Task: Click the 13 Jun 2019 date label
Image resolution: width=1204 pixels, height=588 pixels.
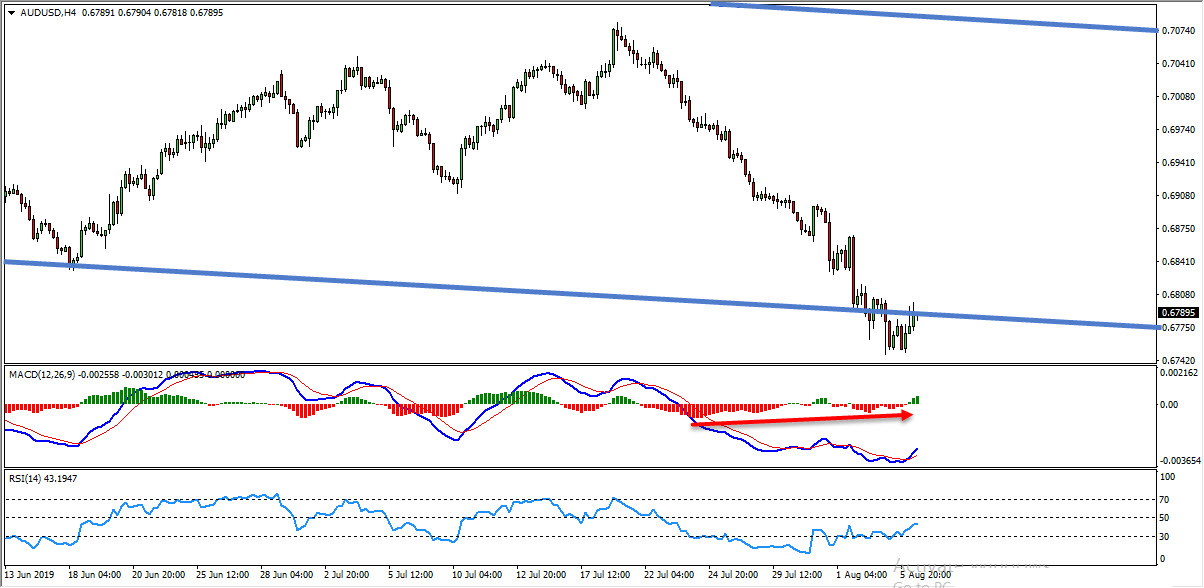Action: click(31, 575)
